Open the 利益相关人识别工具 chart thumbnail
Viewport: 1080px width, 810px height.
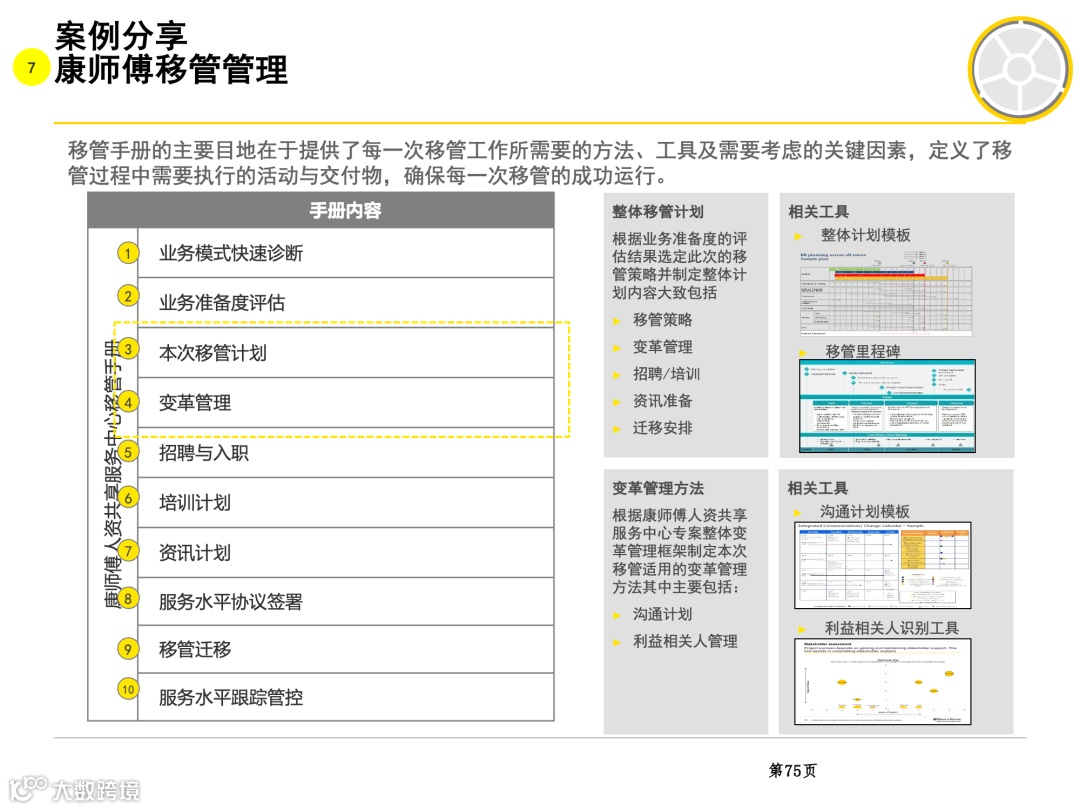883,681
